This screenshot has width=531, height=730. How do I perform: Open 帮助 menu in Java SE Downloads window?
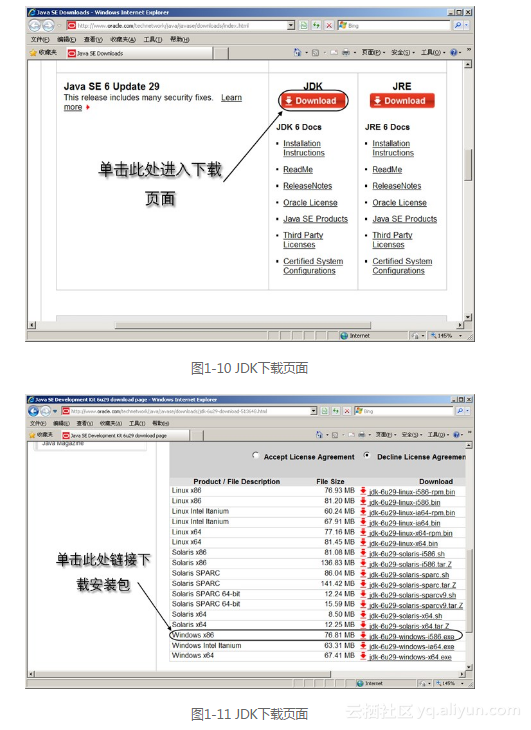(x=179, y=40)
